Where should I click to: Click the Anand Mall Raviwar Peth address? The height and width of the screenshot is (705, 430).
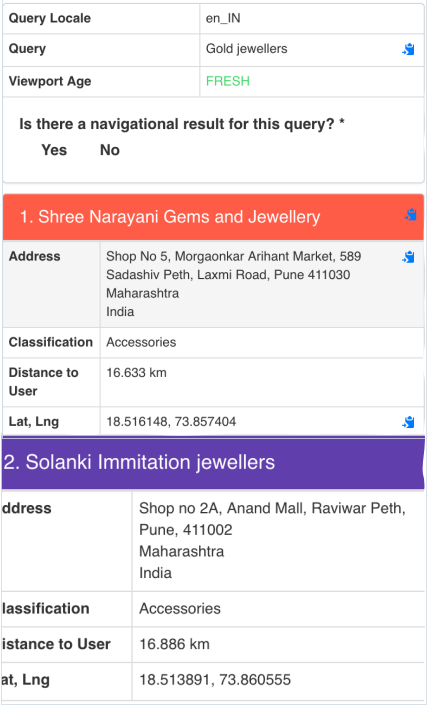pos(272,540)
